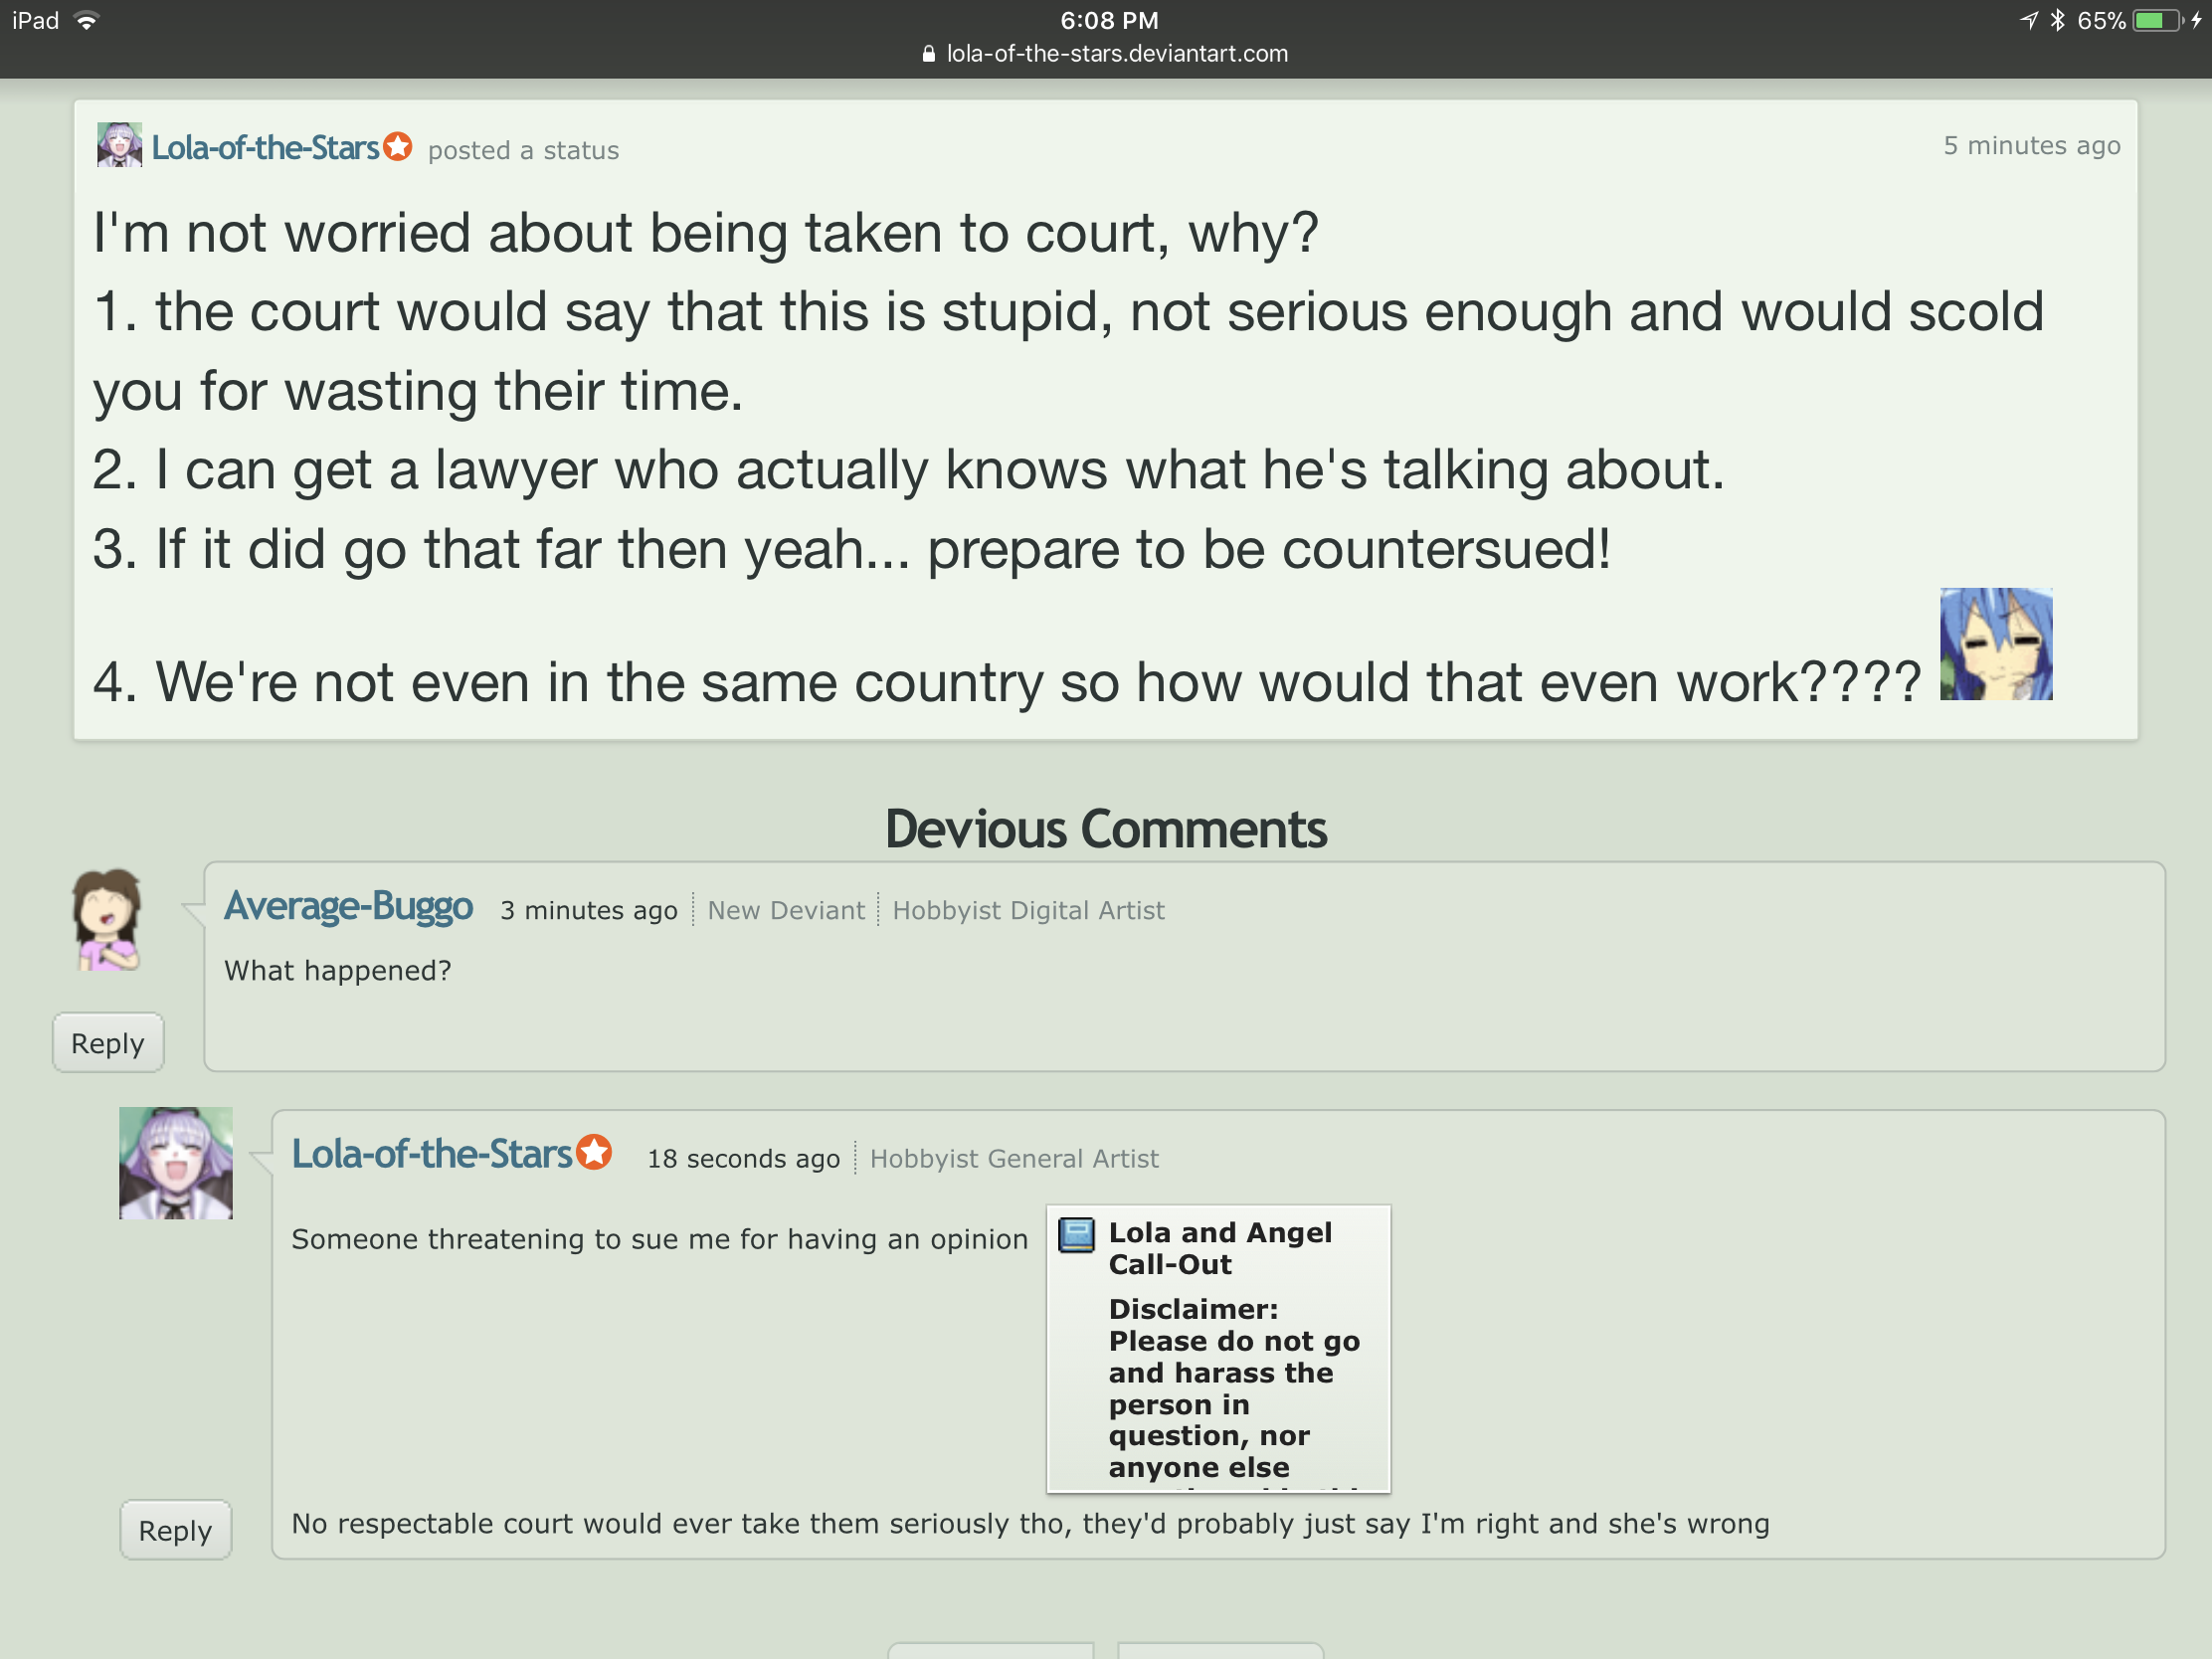Screen dimensions: 2212x1659
Task: Reply to Average-Buggo's comment
Action: pyautogui.click(x=108, y=1043)
